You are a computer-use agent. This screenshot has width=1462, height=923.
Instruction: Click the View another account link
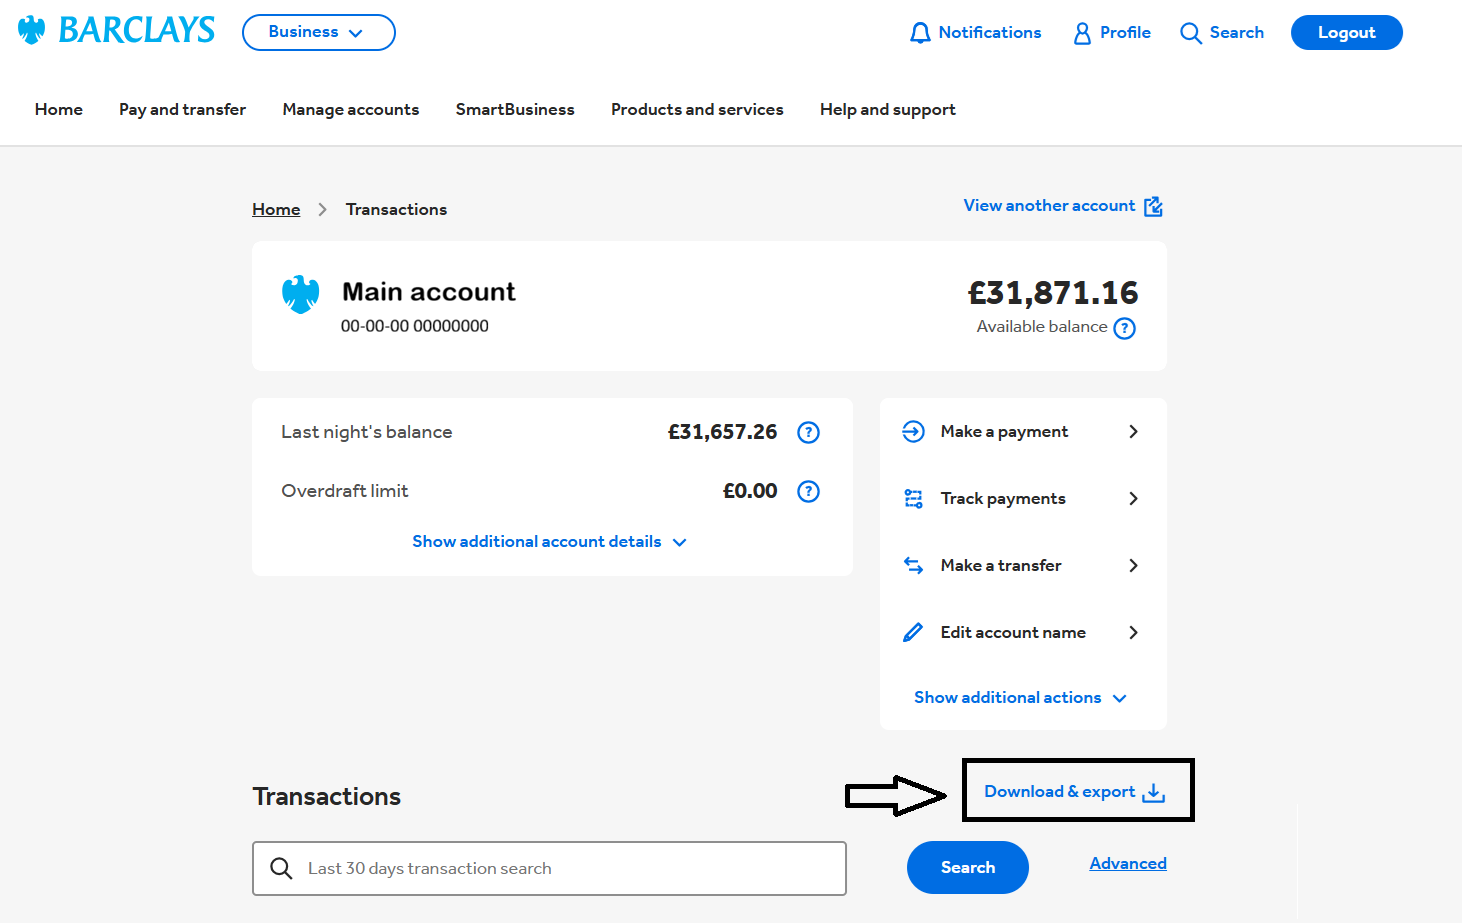[x=1049, y=205]
